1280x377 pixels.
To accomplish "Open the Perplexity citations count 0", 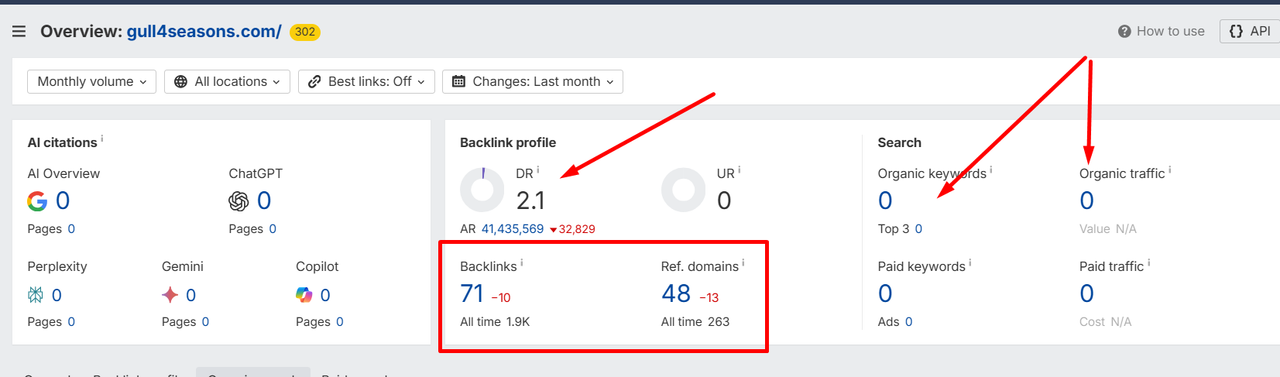I will coord(56,295).
